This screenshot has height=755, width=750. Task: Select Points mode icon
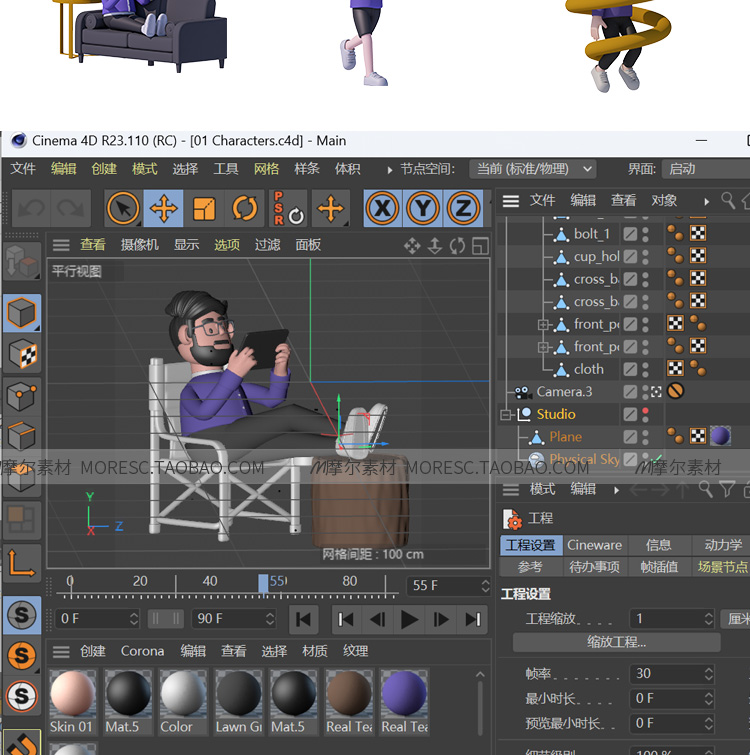coord(22,396)
